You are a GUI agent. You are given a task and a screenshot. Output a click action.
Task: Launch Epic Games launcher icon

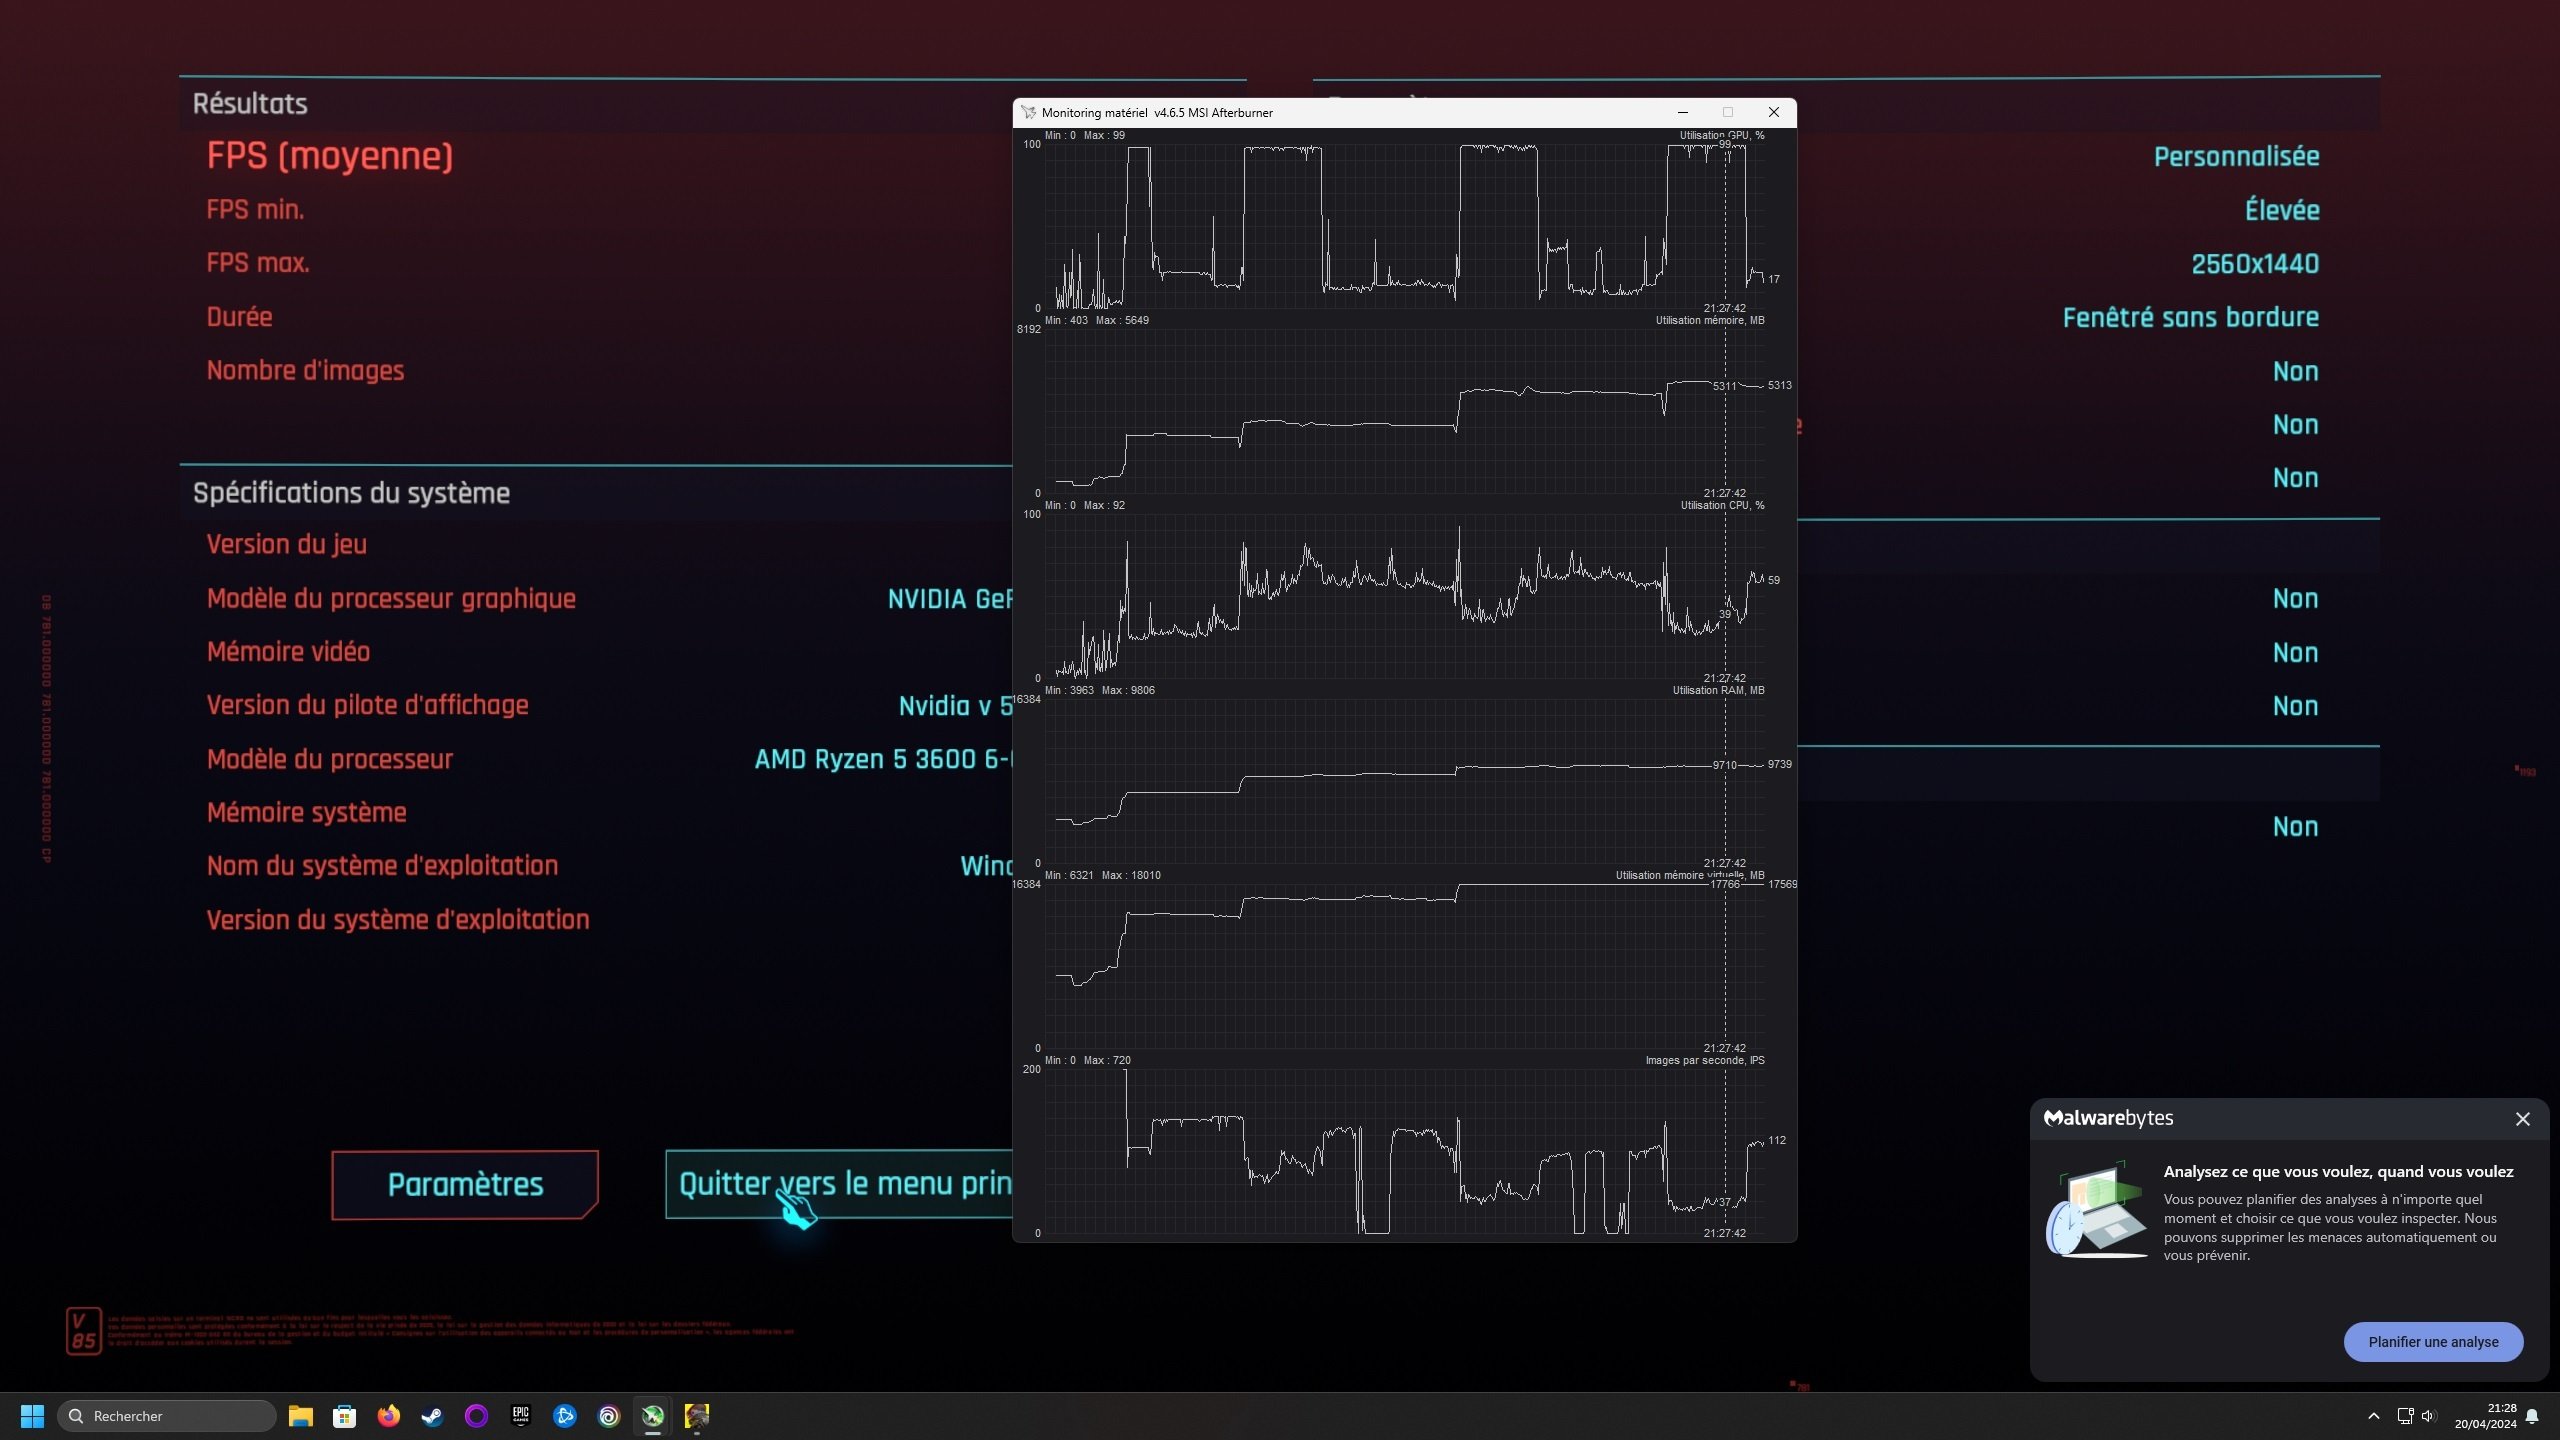521,1416
